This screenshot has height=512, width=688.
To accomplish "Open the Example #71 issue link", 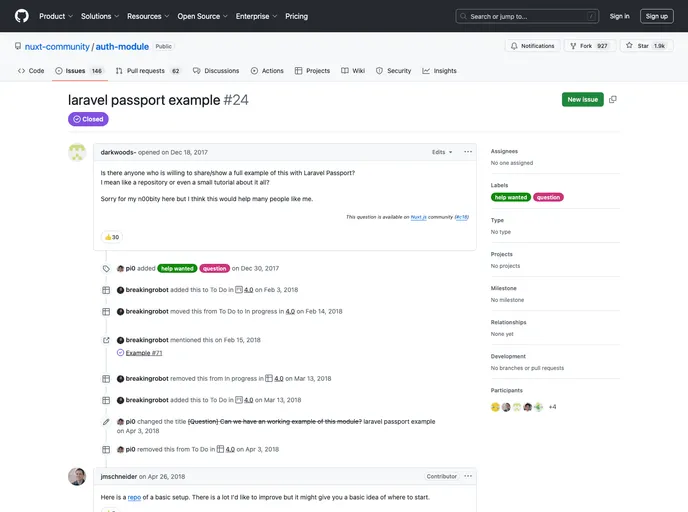I will tap(144, 353).
